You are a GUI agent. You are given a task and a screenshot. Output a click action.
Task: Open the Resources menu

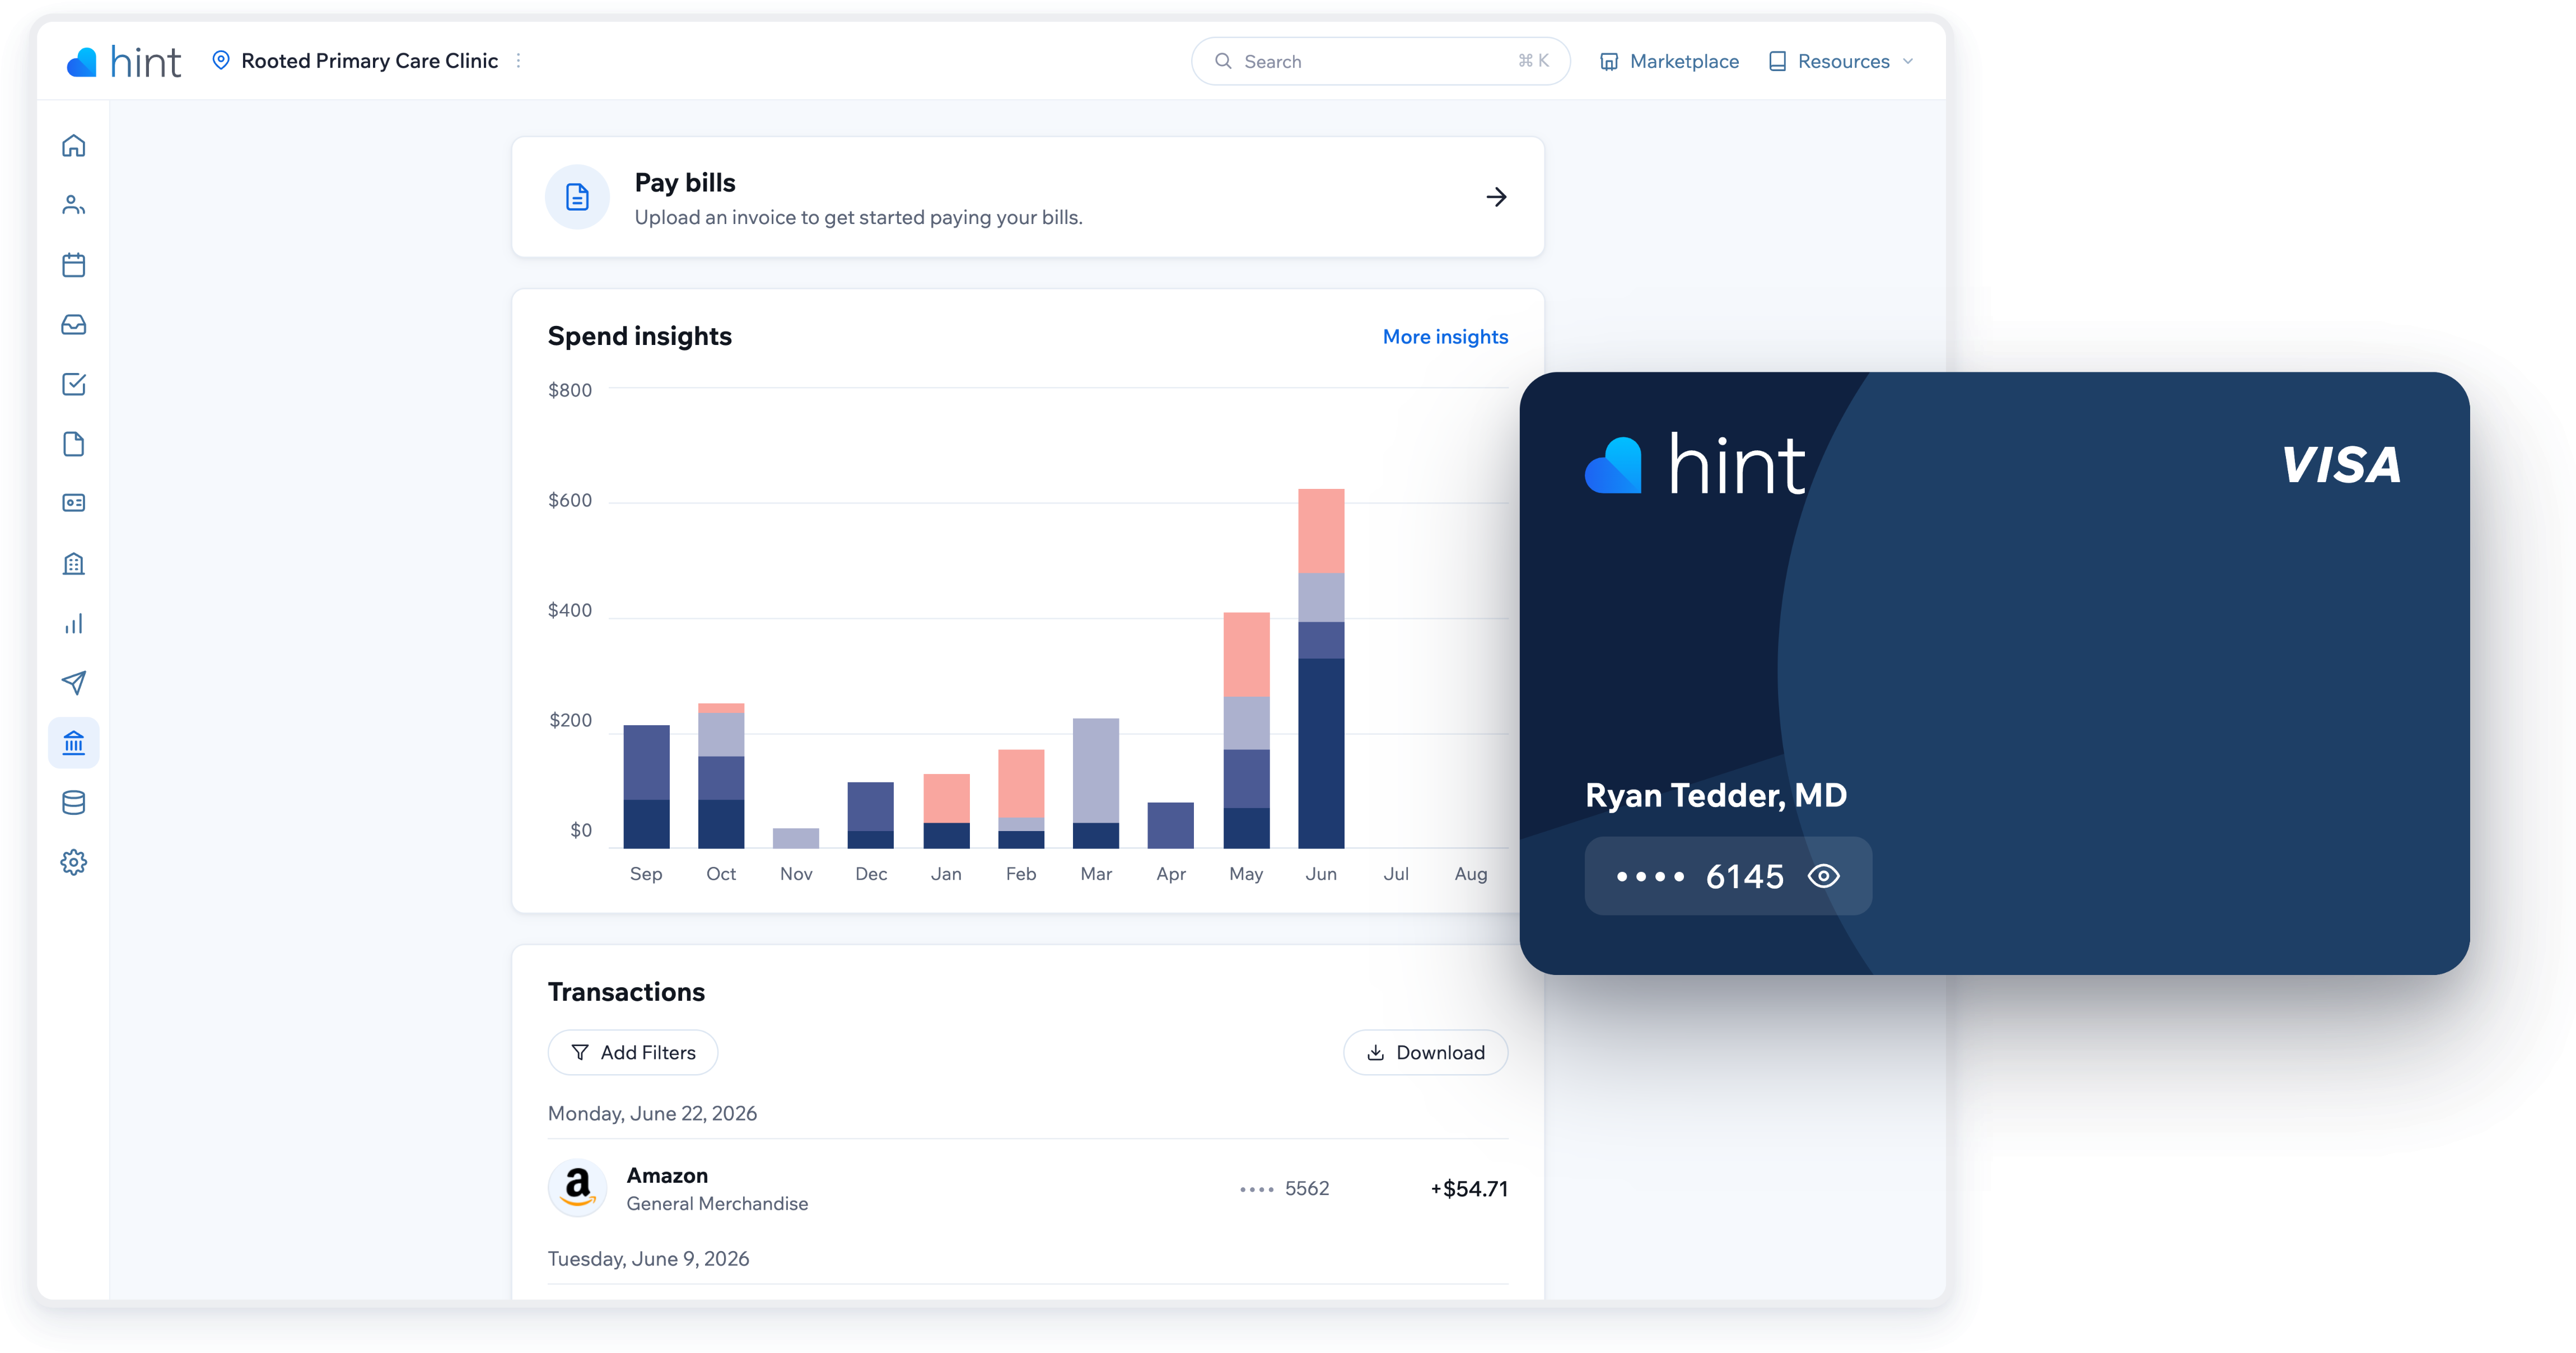click(1841, 61)
